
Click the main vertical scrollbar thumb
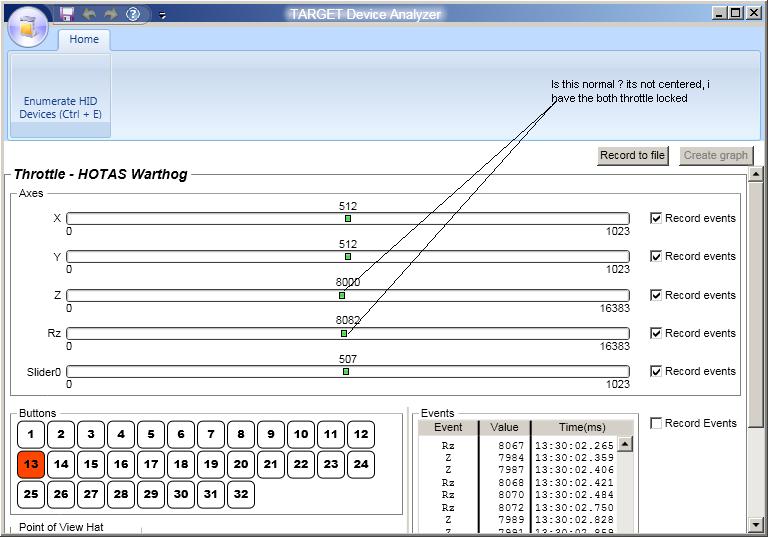(756, 304)
